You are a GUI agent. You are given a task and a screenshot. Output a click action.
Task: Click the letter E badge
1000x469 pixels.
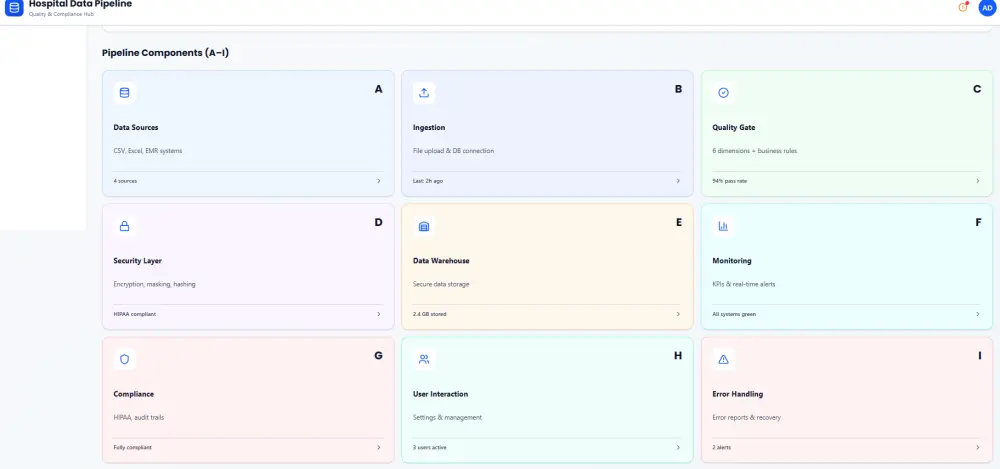click(679, 223)
